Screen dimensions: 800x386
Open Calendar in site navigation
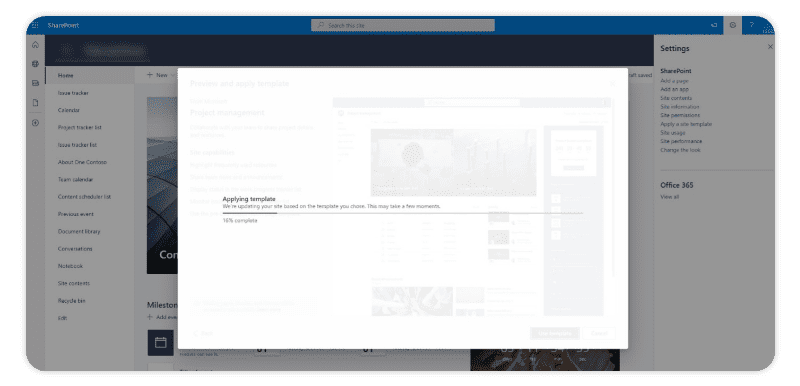tap(69, 110)
